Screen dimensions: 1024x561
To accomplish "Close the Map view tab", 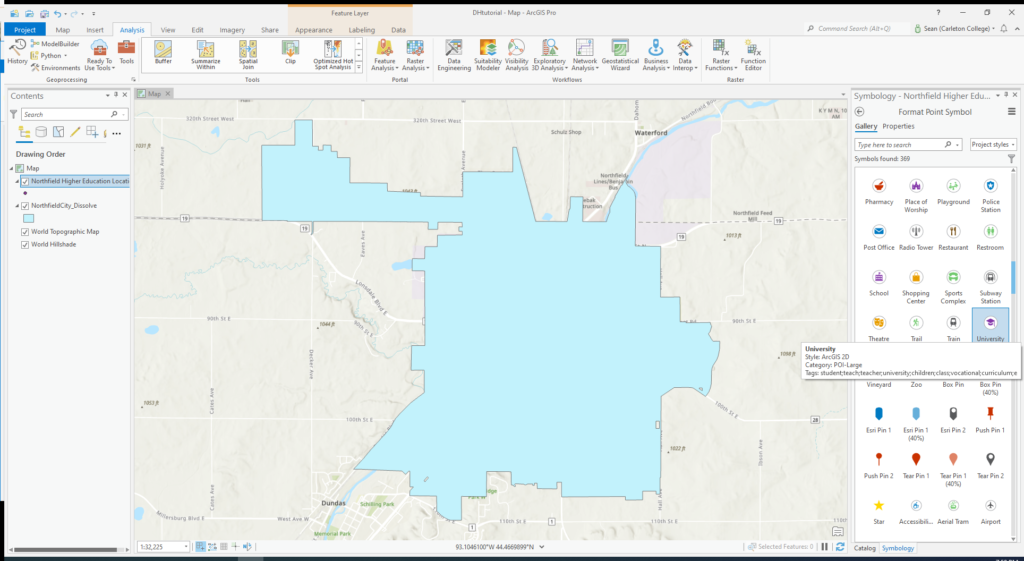I will (168, 94).
